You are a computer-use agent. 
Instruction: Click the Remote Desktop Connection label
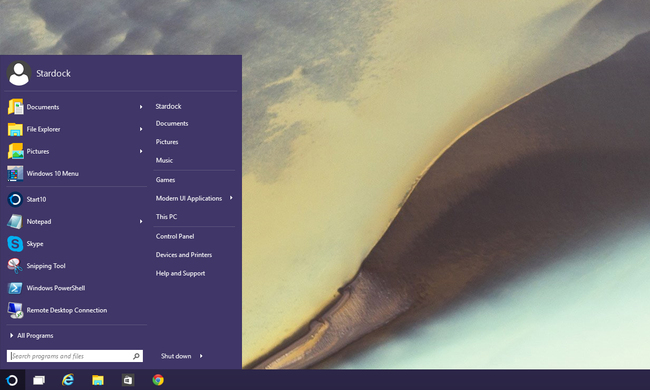pyautogui.click(x=67, y=310)
